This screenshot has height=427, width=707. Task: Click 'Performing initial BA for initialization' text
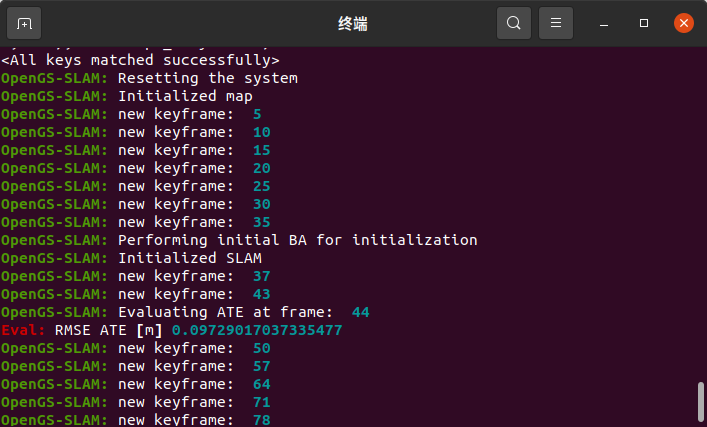click(298, 240)
